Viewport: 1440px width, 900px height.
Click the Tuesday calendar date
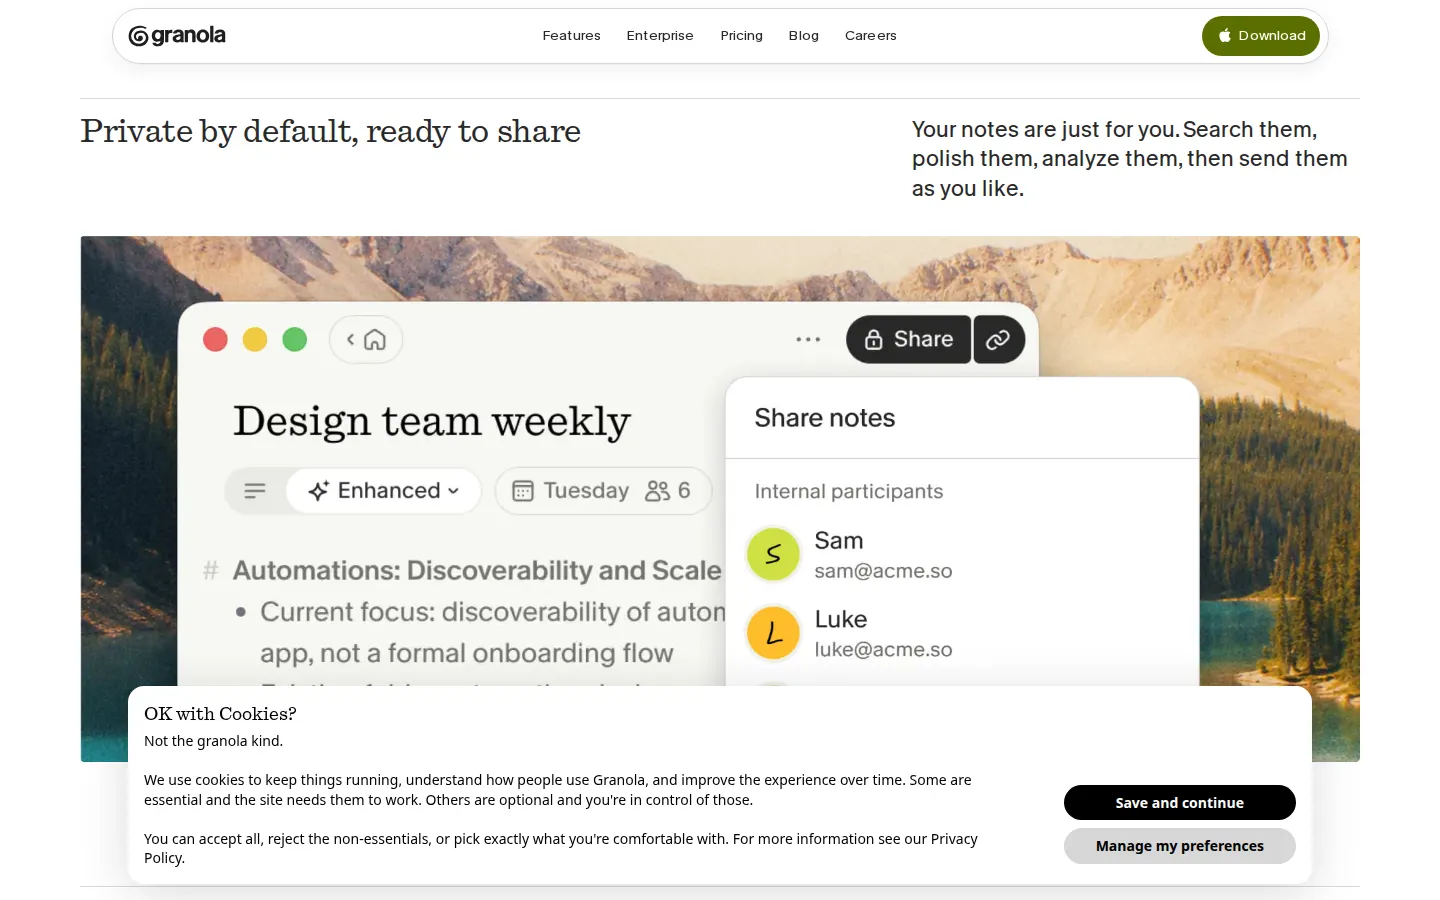click(x=571, y=491)
